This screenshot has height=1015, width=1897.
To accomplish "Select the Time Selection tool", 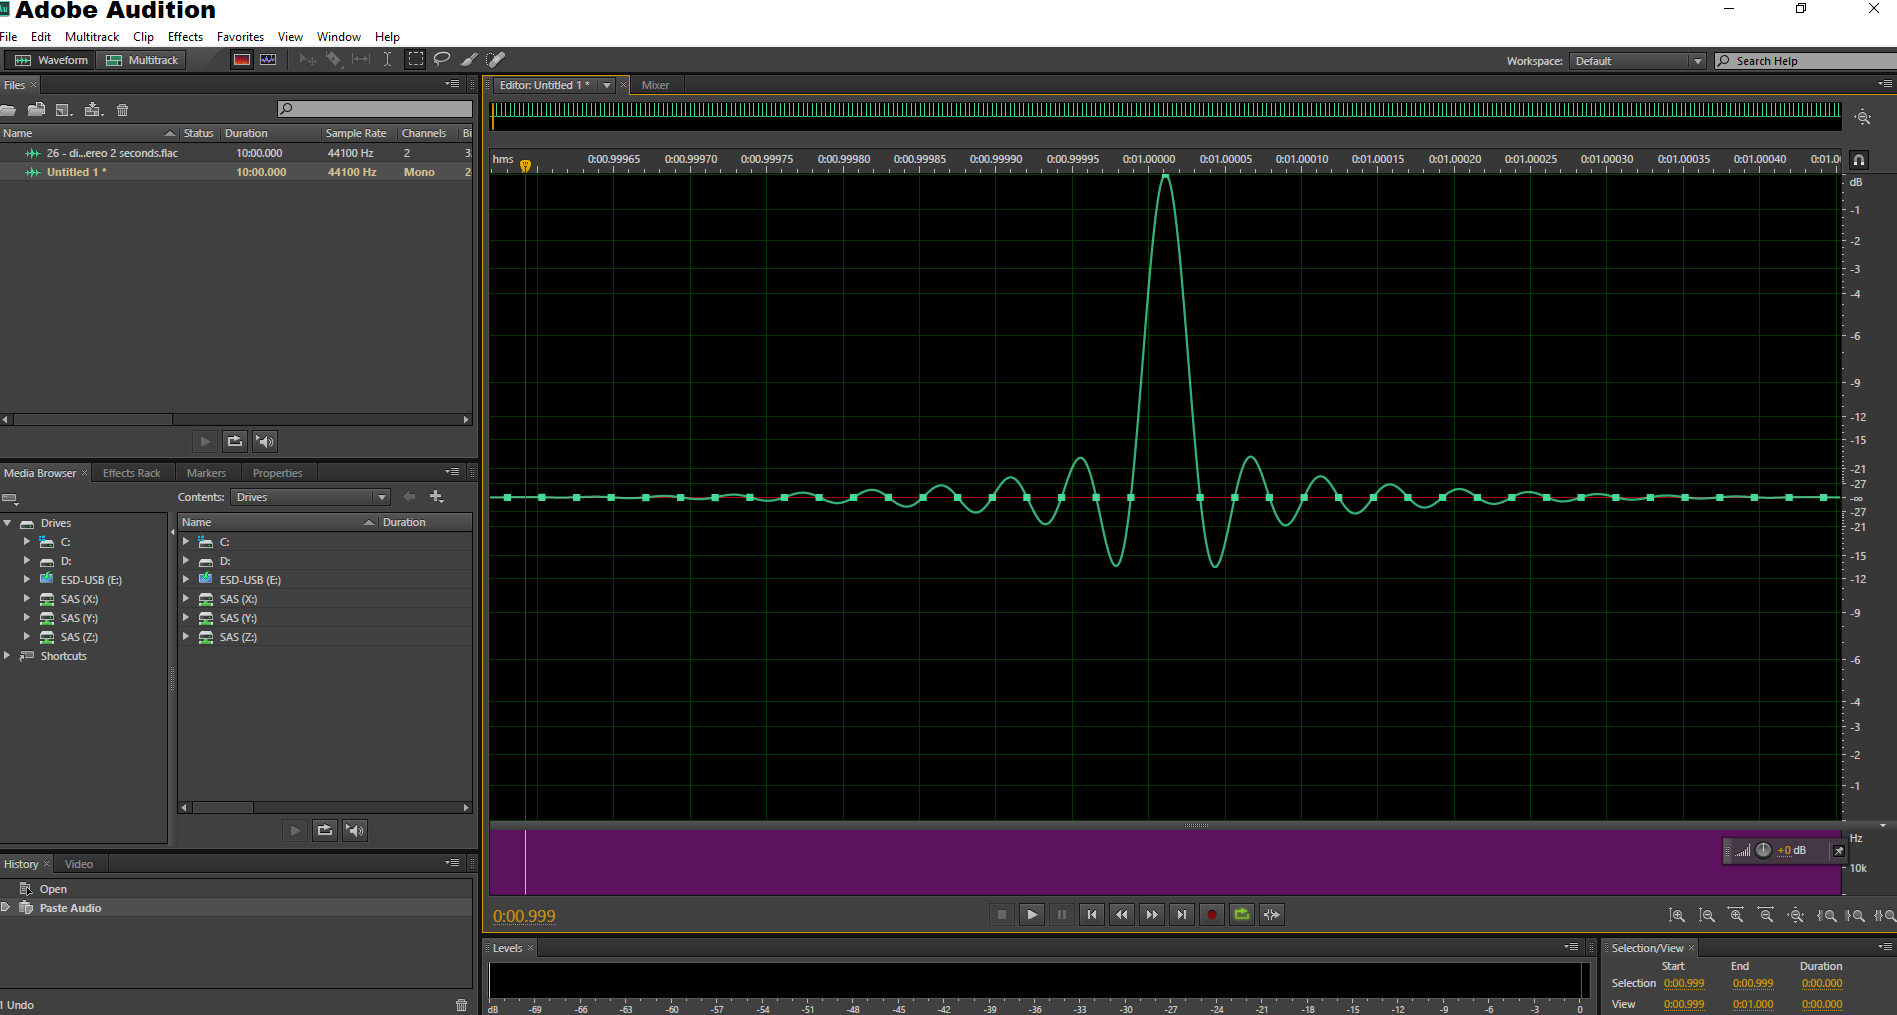I will coord(387,60).
